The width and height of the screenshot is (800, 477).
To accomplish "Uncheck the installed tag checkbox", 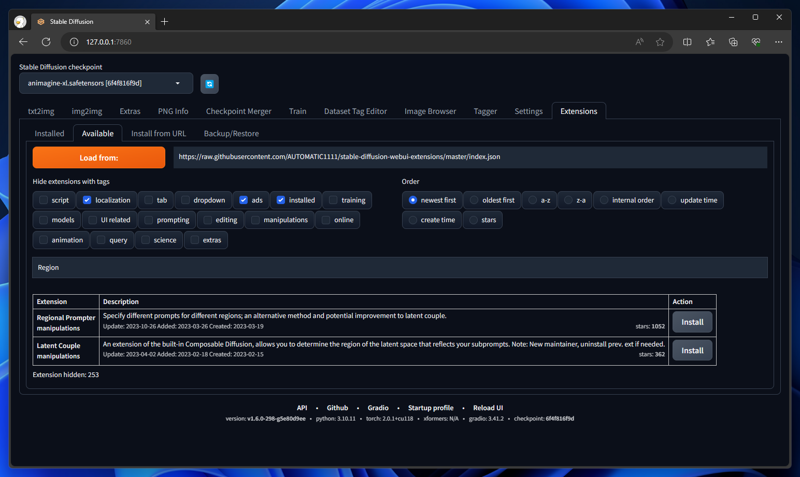I will click(281, 200).
